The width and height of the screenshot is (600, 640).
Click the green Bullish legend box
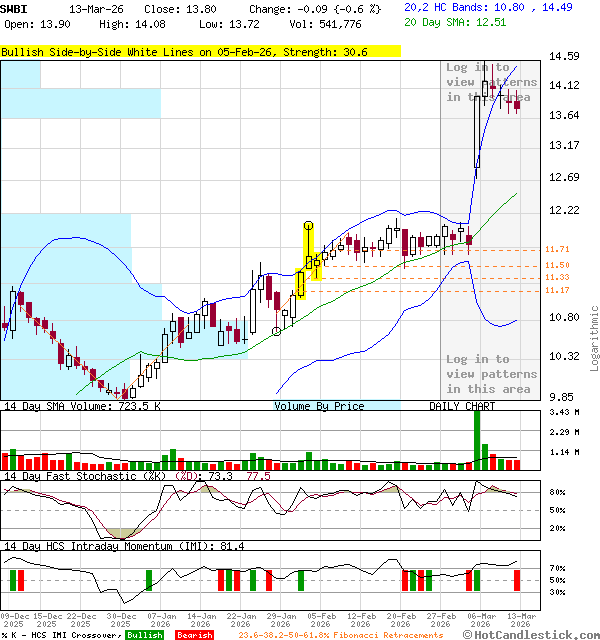tap(144, 635)
